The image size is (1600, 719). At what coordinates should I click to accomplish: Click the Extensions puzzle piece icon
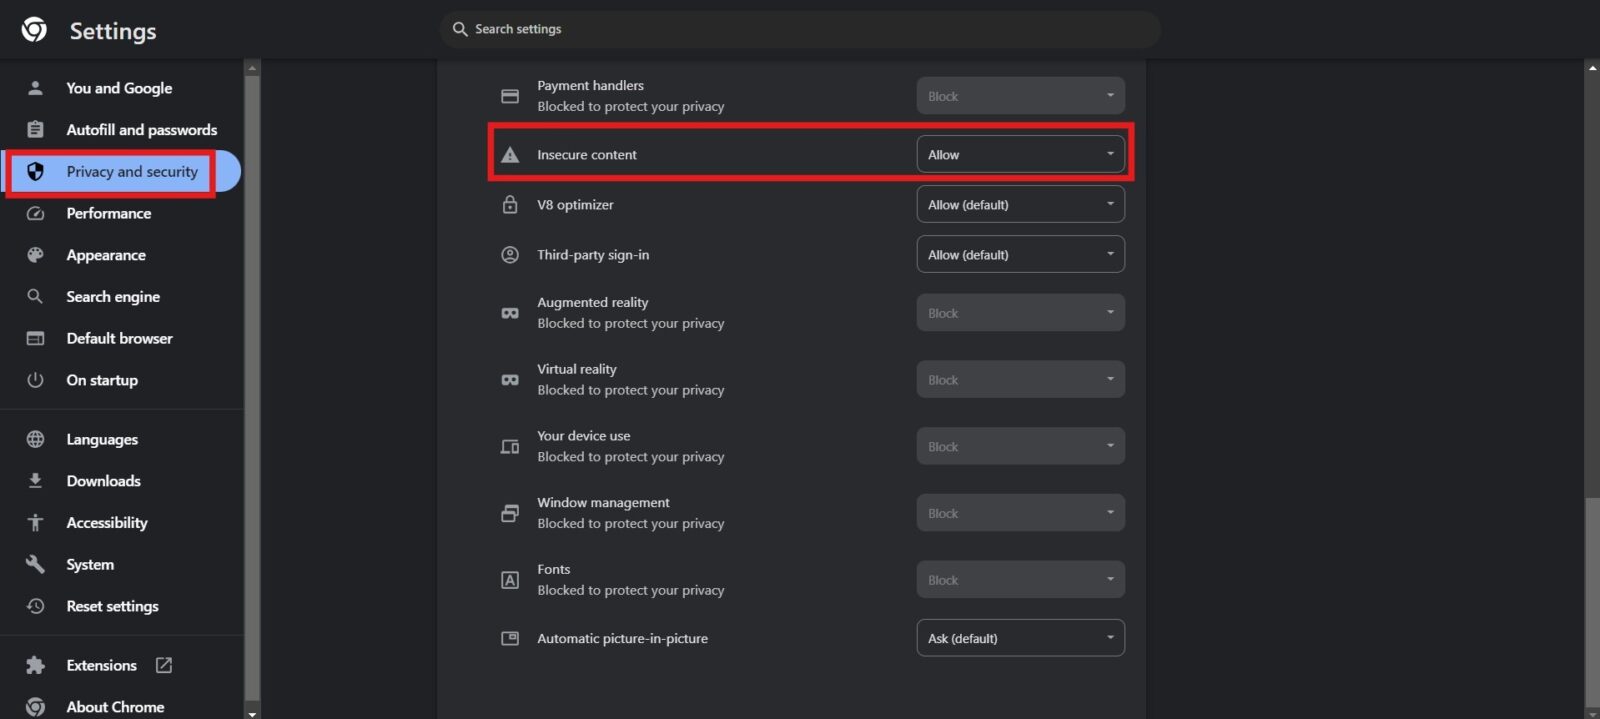tap(35, 666)
